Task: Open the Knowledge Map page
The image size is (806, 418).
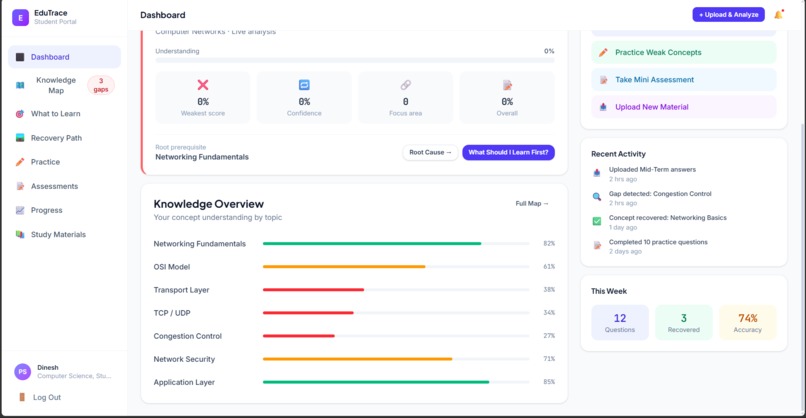Action: click(x=65, y=85)
